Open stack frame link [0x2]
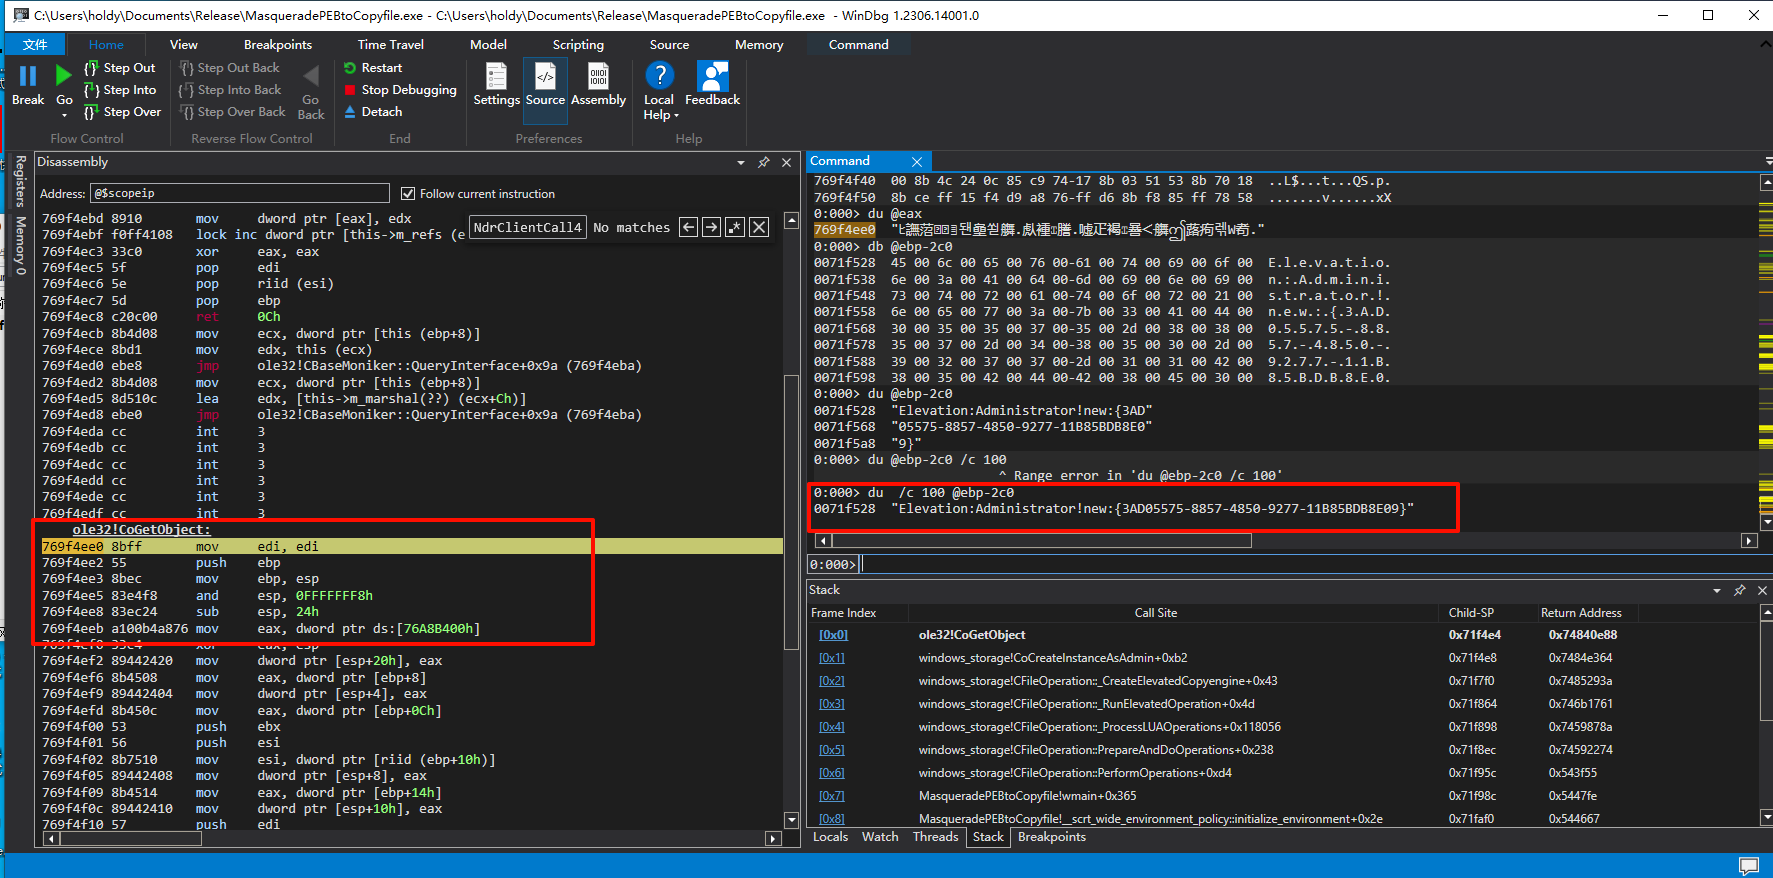 832,681
